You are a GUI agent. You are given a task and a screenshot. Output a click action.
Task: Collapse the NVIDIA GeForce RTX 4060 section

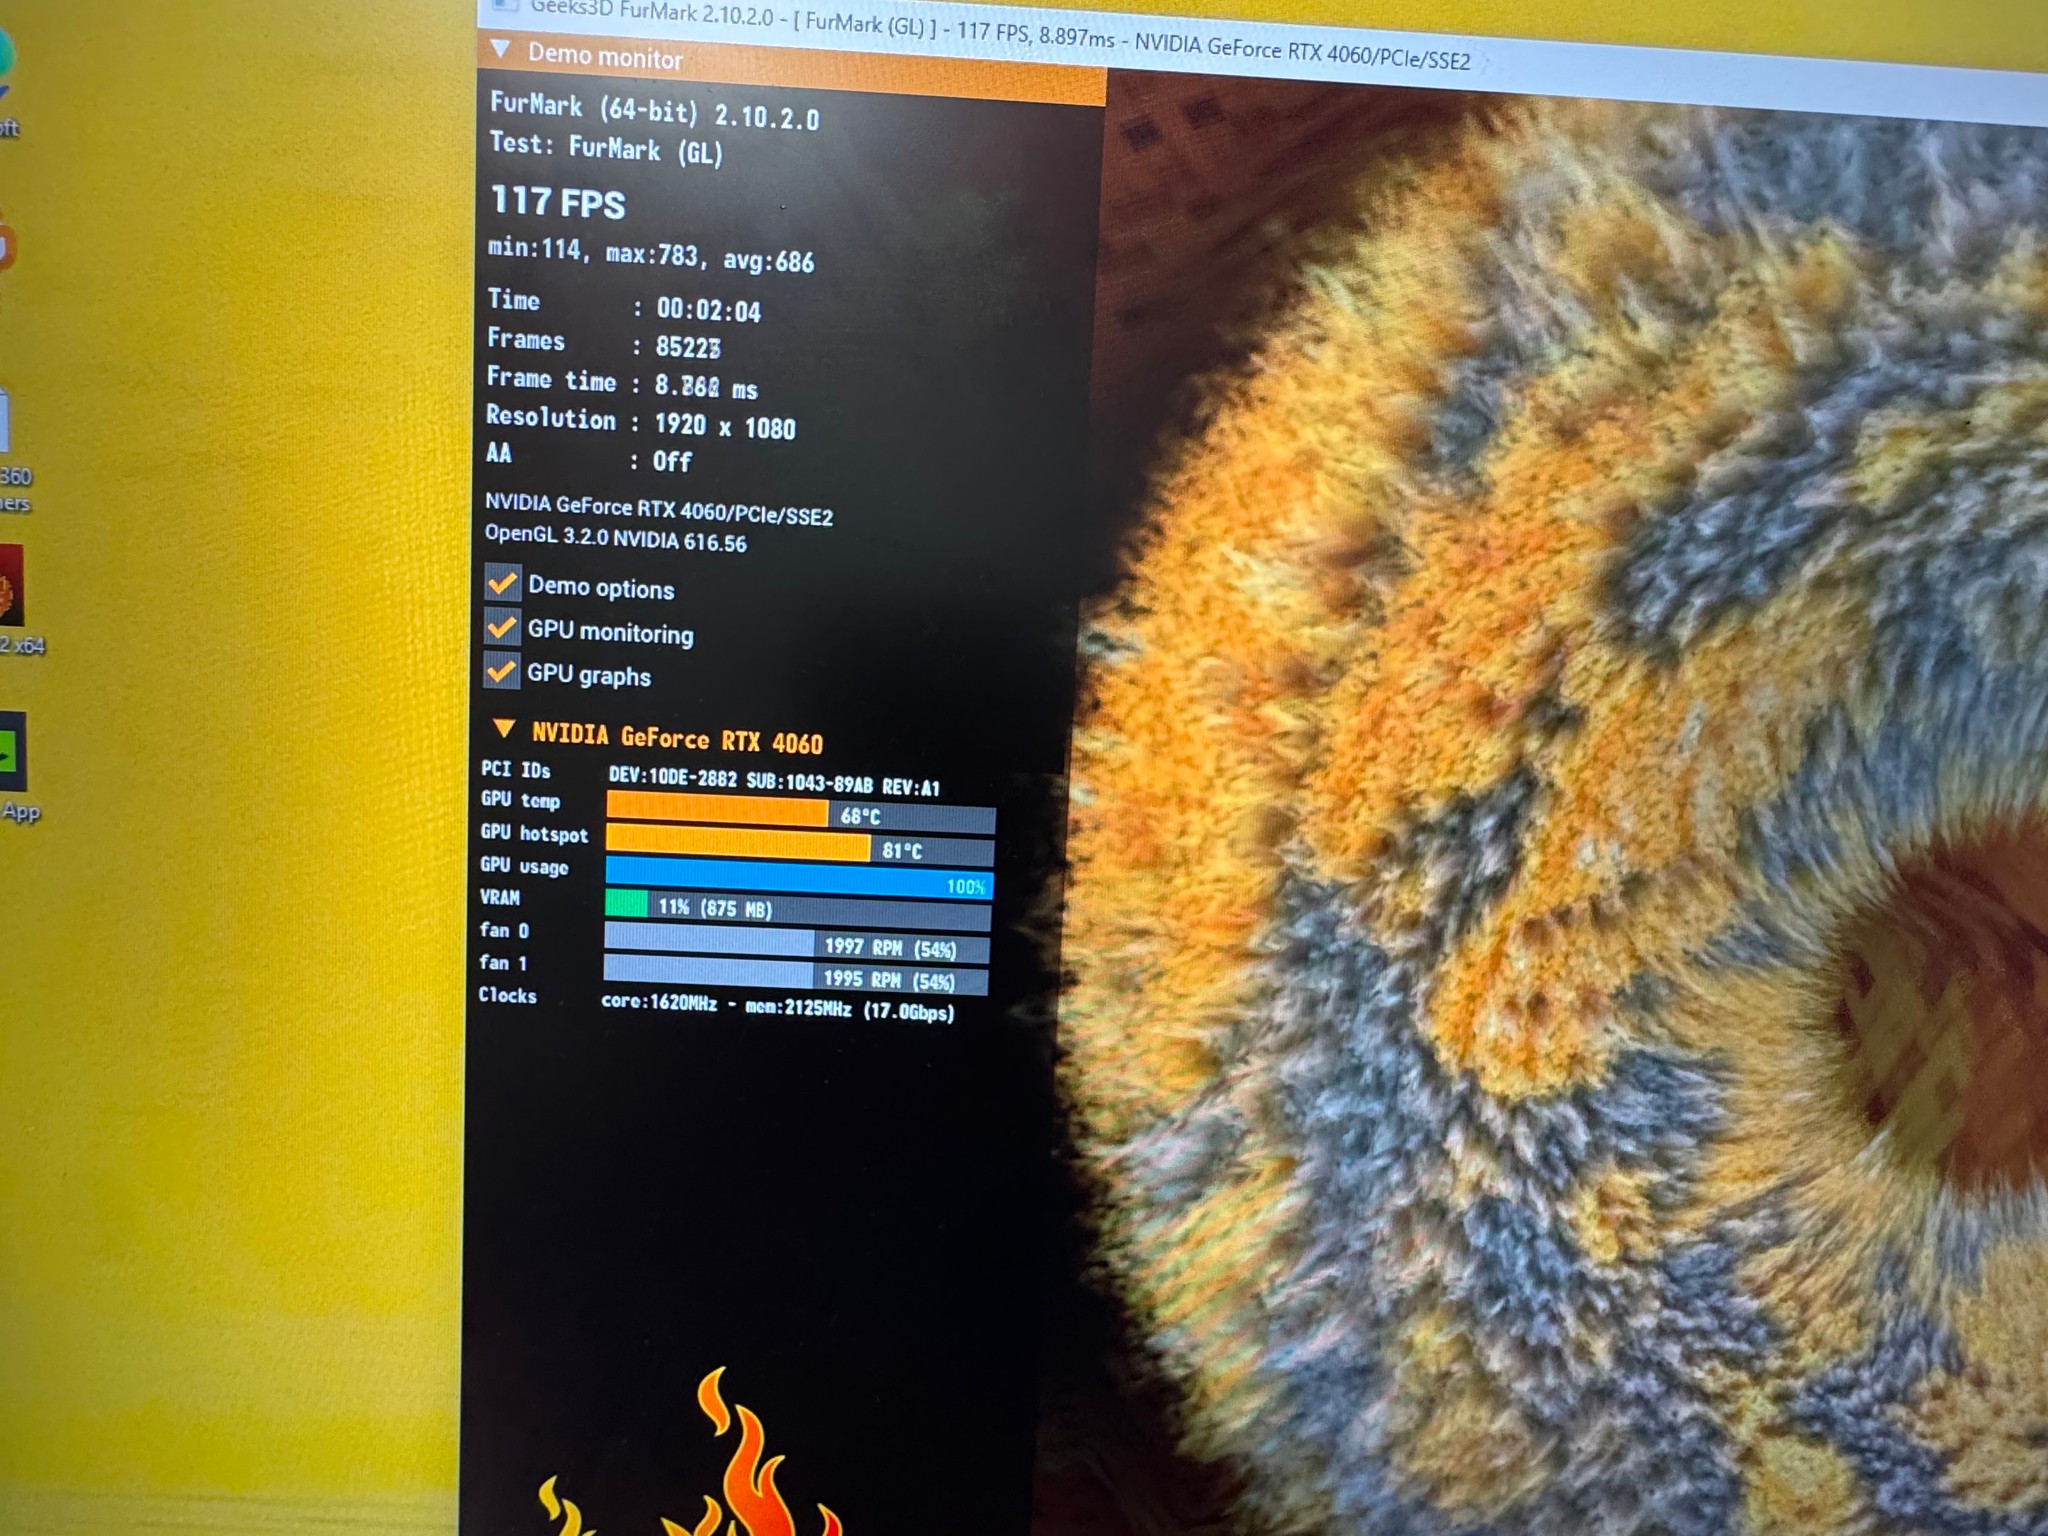click(505, 730)
